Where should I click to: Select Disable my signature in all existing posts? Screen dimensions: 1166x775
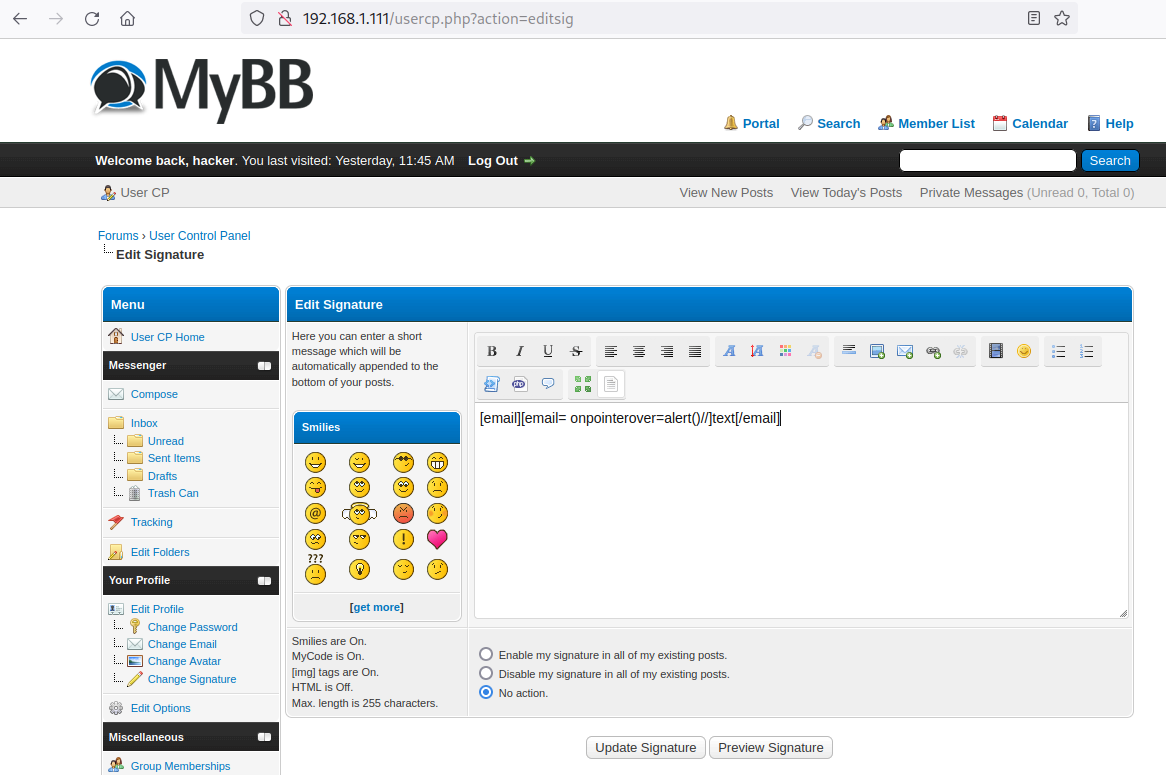[x=486, y=674]
